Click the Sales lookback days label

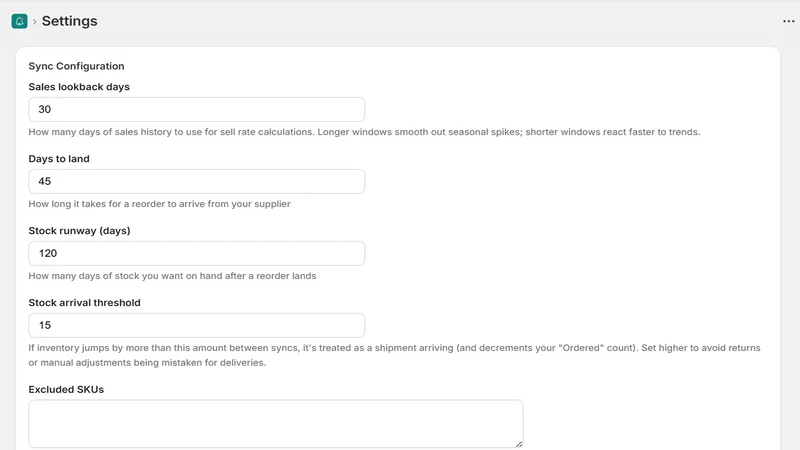(79, 87)
